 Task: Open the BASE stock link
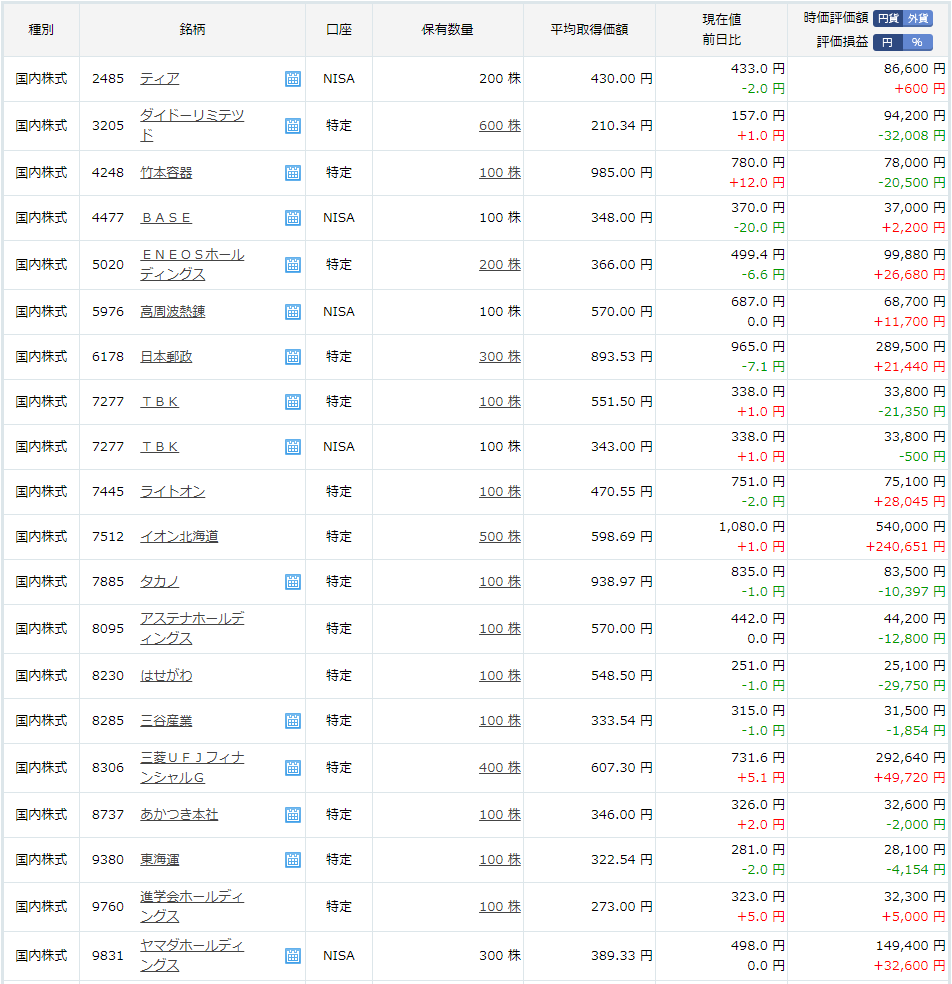pos(166,218)
